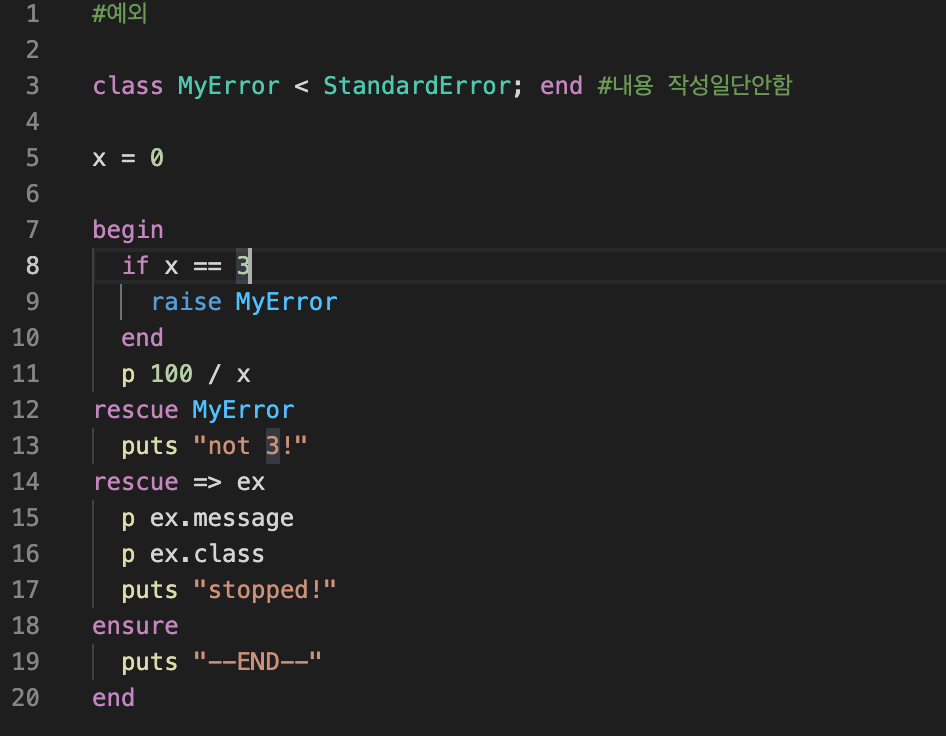Click line number 12 in the gutter
The image size is (946, 736).
click(26, 410)
